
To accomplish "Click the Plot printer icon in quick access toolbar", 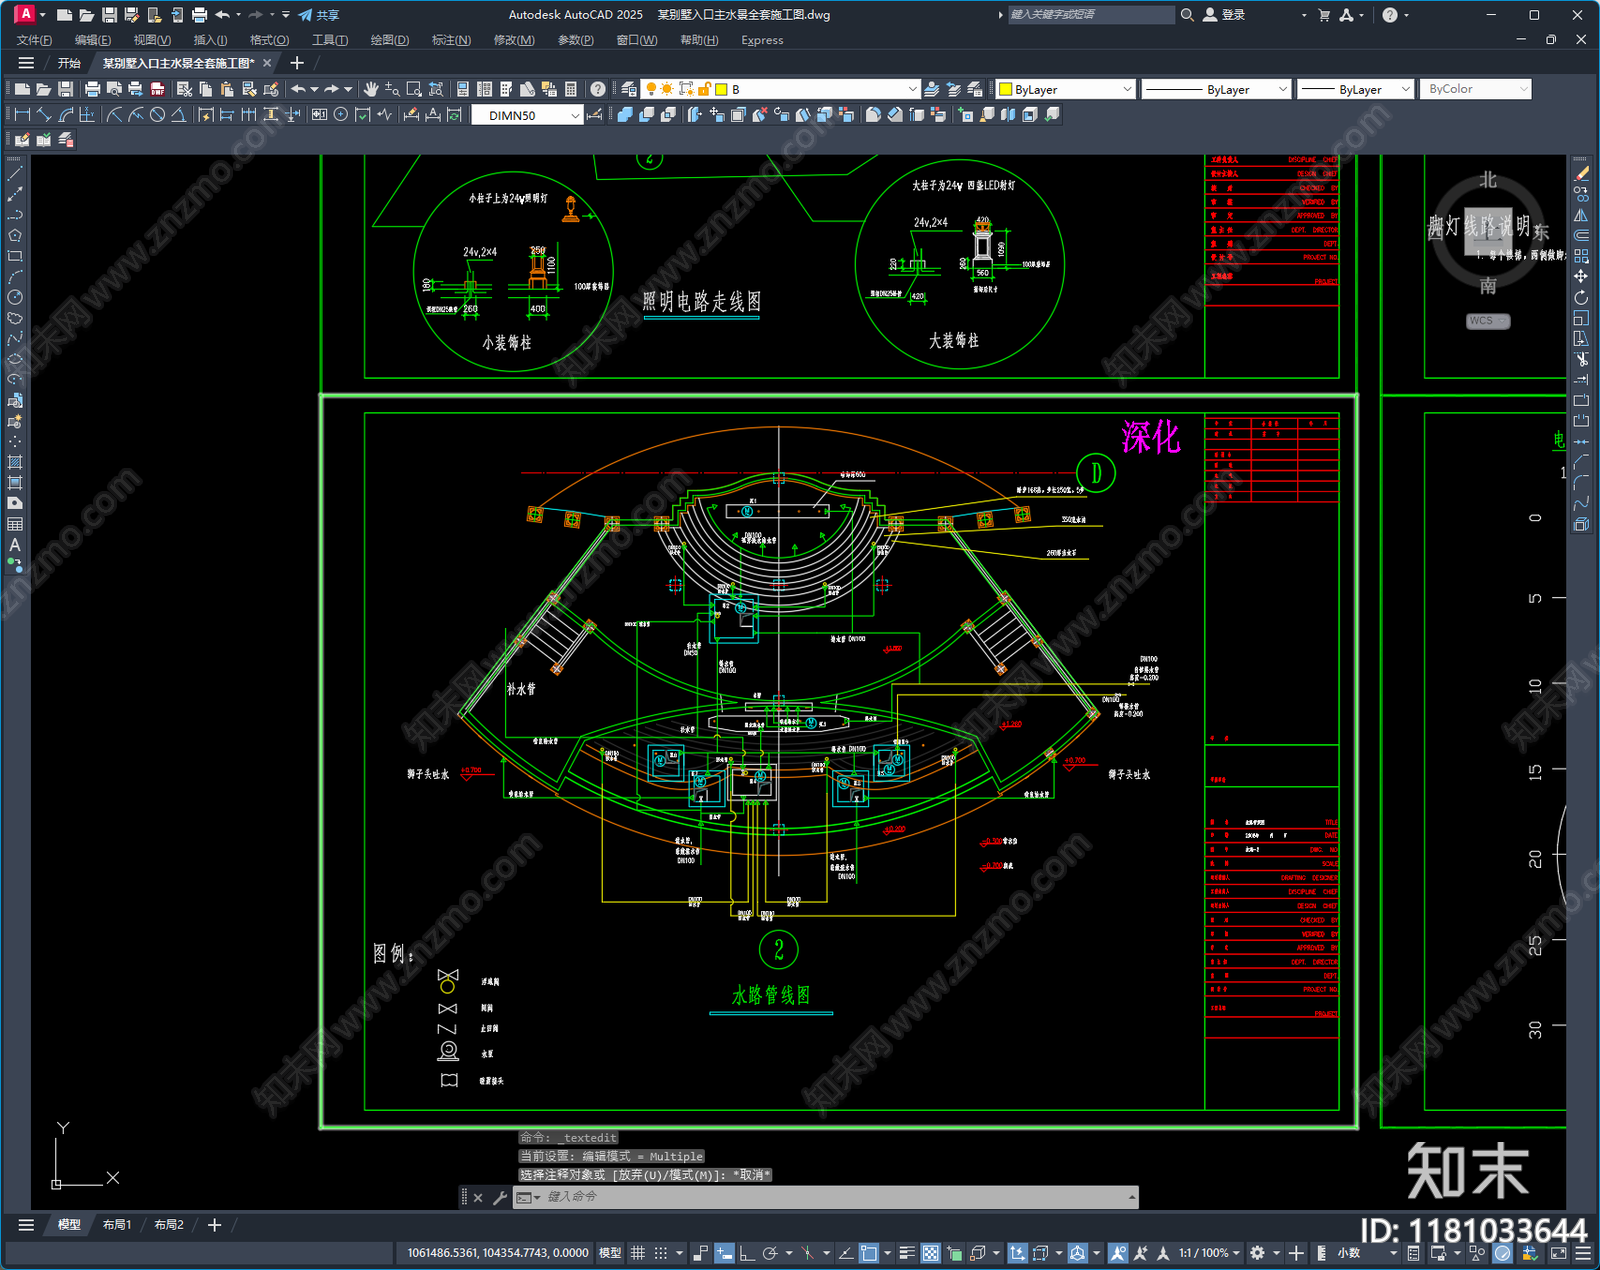I will click(x=199, y=15).
